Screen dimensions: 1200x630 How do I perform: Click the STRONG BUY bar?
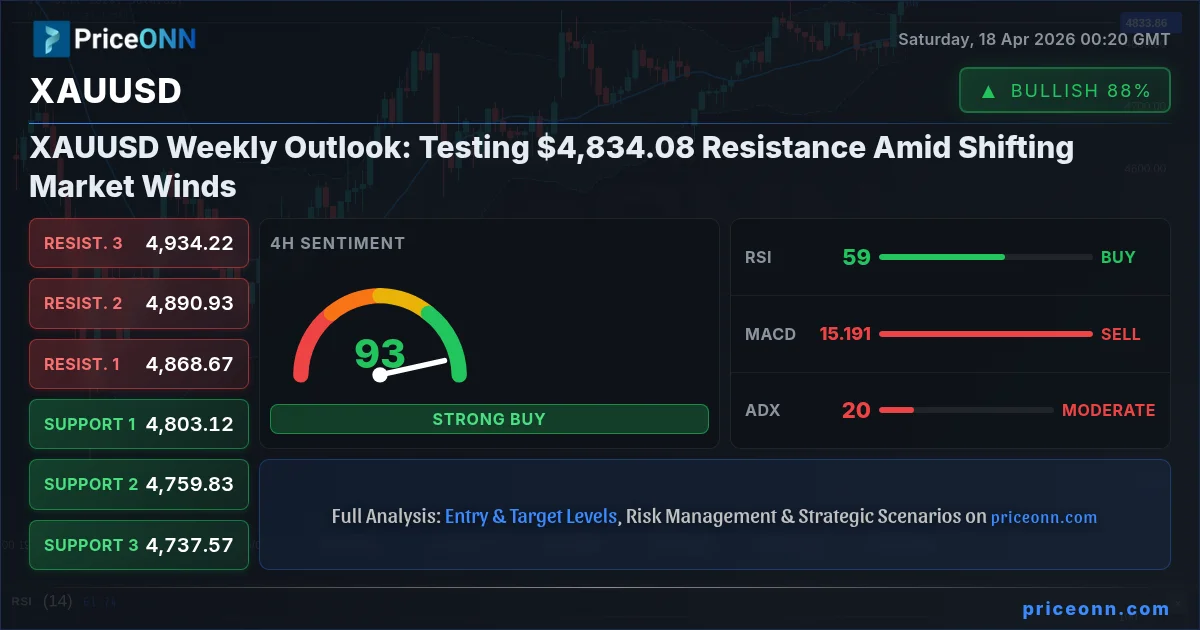tap(489, 419)
